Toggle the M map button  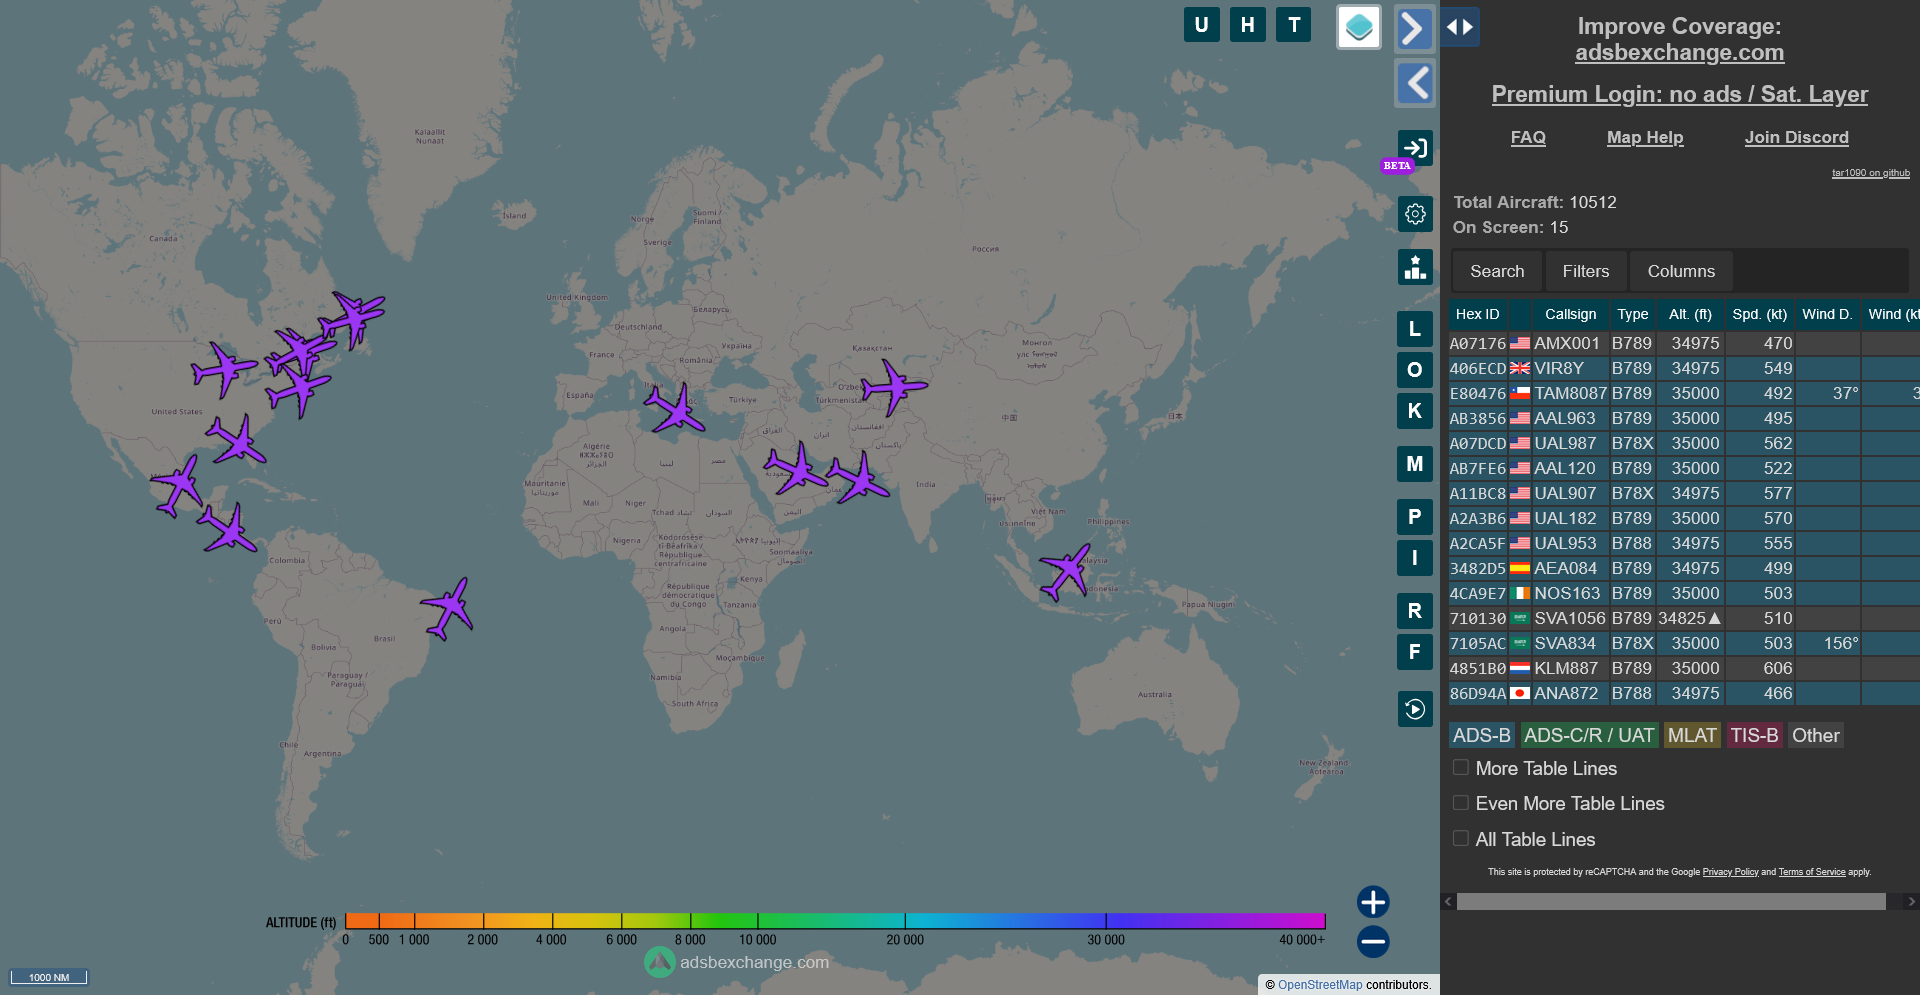pyautogui.click(x=1414, y=464)
